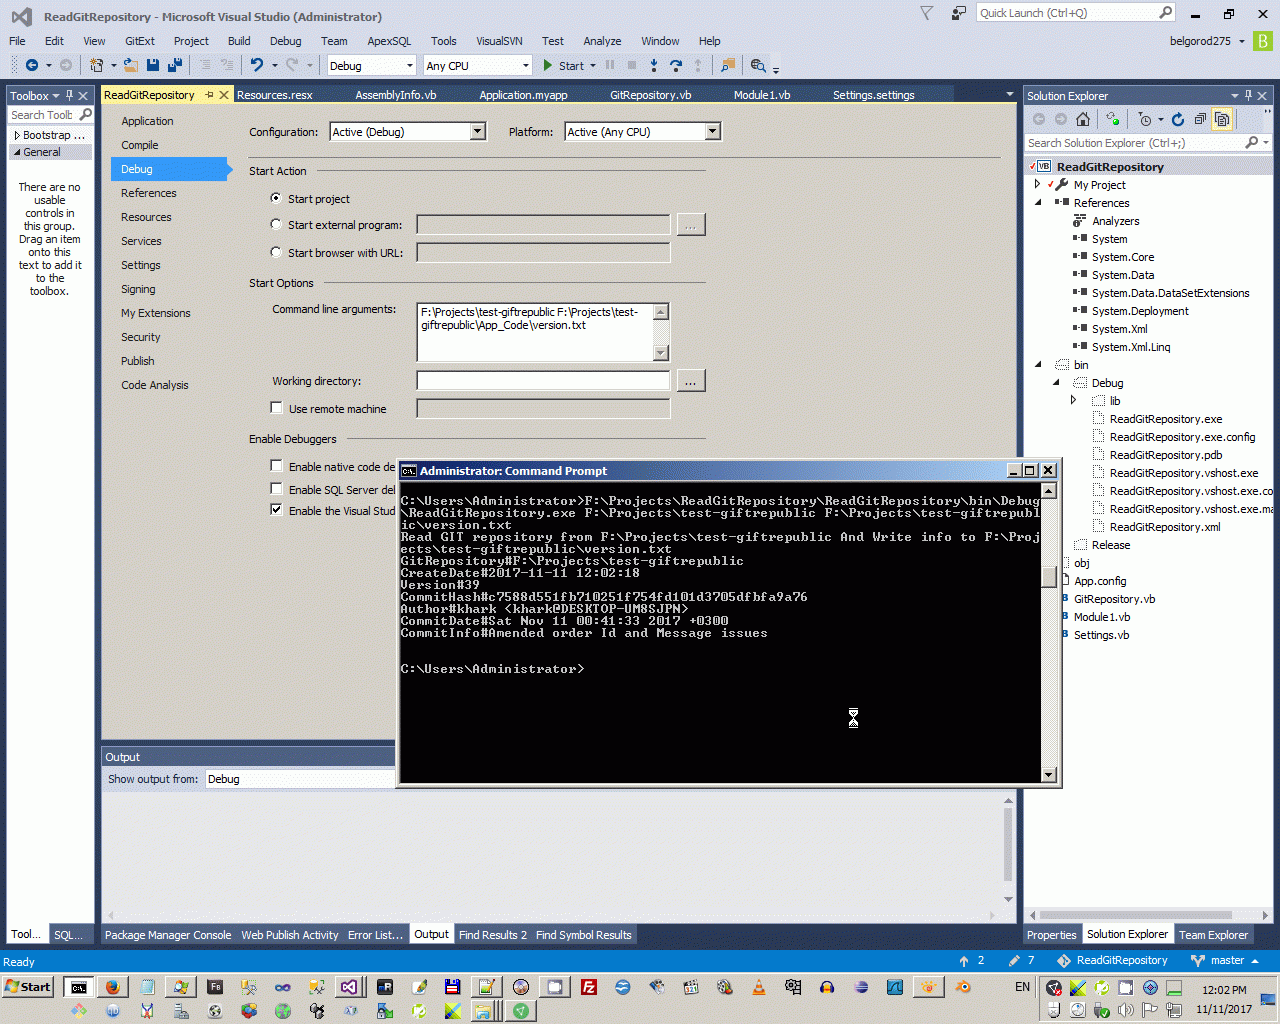Open the Build menu
This screenshot has height=1024, width=1280.
point(239,41)
